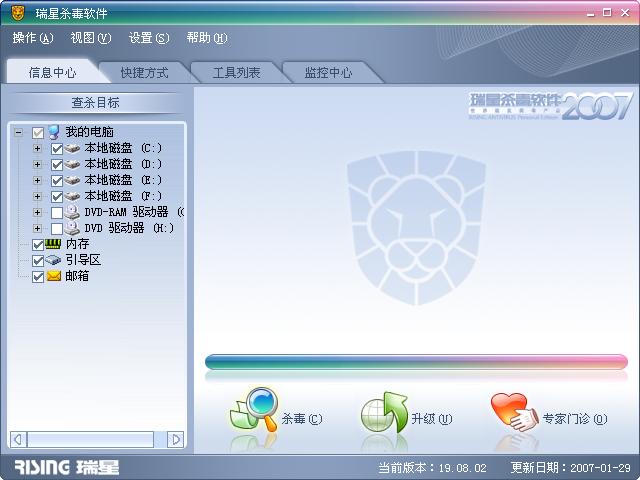This screenshot has height=480, width=640.
Task: Click the envelope icon beside 邮箱
Action: (x=53, y=276)
